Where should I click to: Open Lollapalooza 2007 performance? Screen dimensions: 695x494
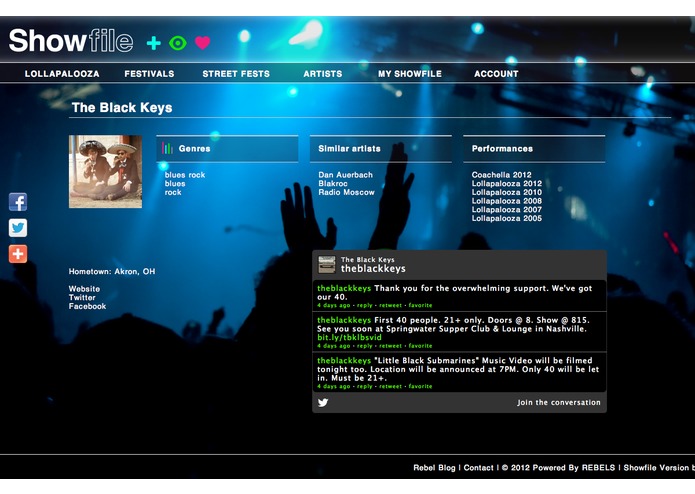click(x=507, y=210)
